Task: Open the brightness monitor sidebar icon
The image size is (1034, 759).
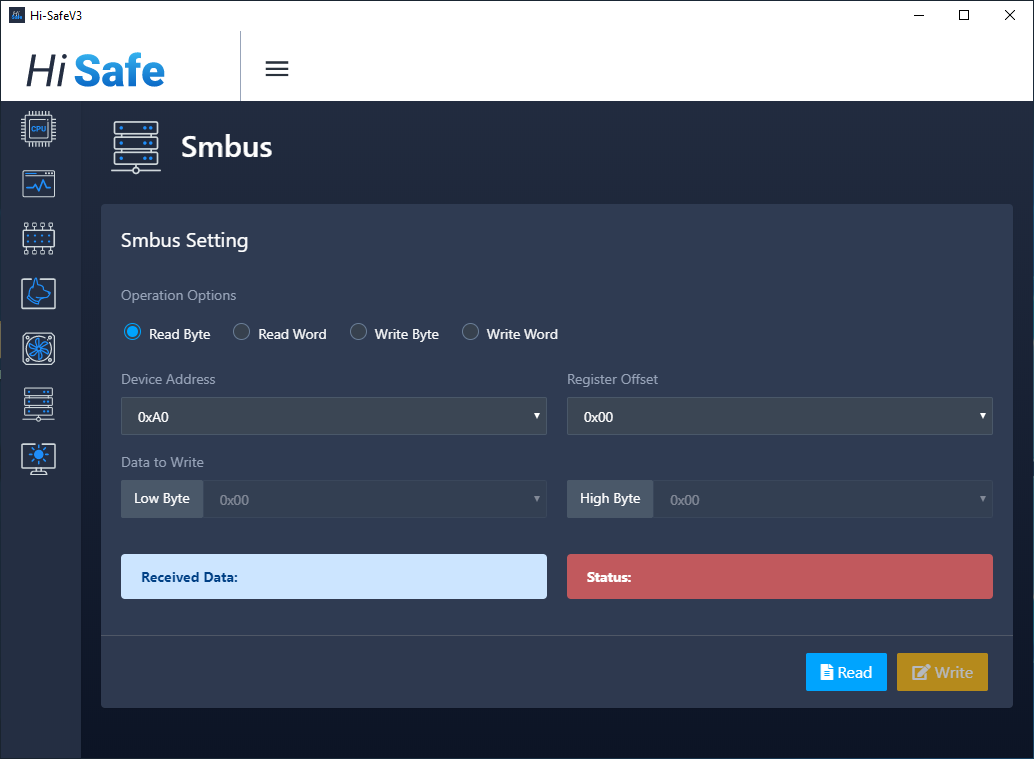Action: [38, 458]
